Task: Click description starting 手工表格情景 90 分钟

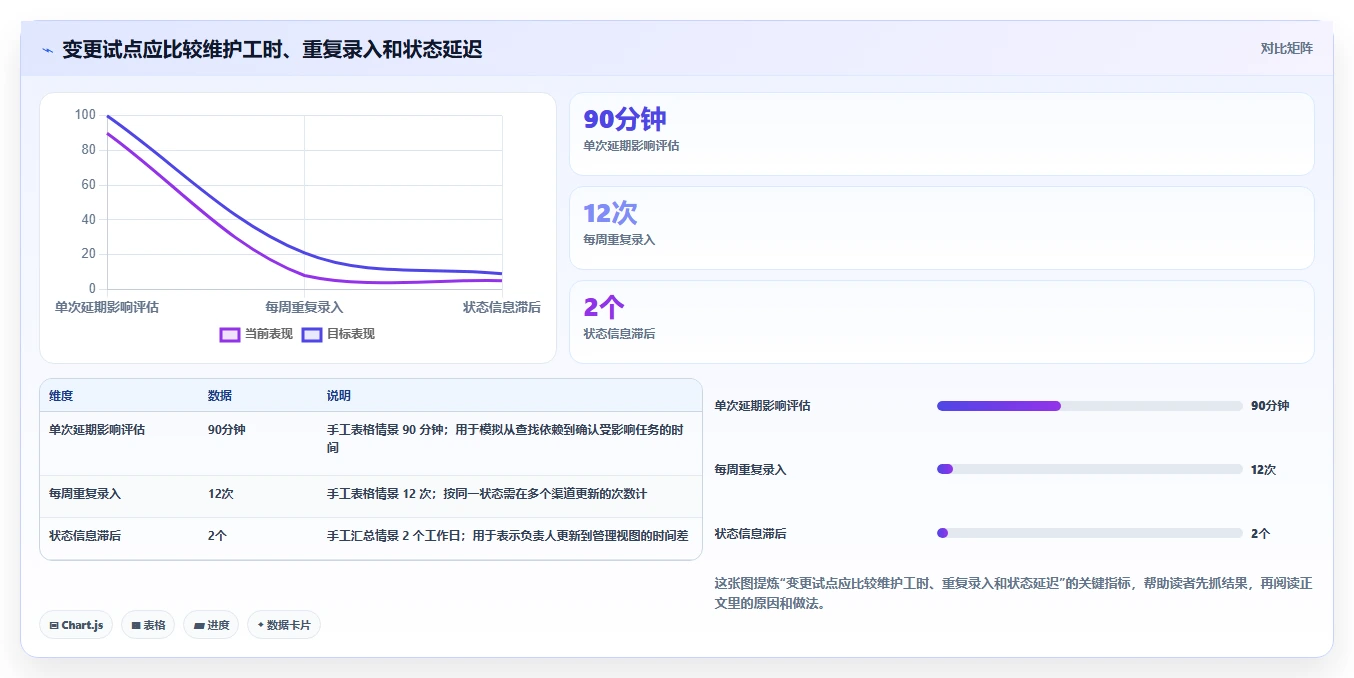Action: pyautogui.click(x=506, y=438)
